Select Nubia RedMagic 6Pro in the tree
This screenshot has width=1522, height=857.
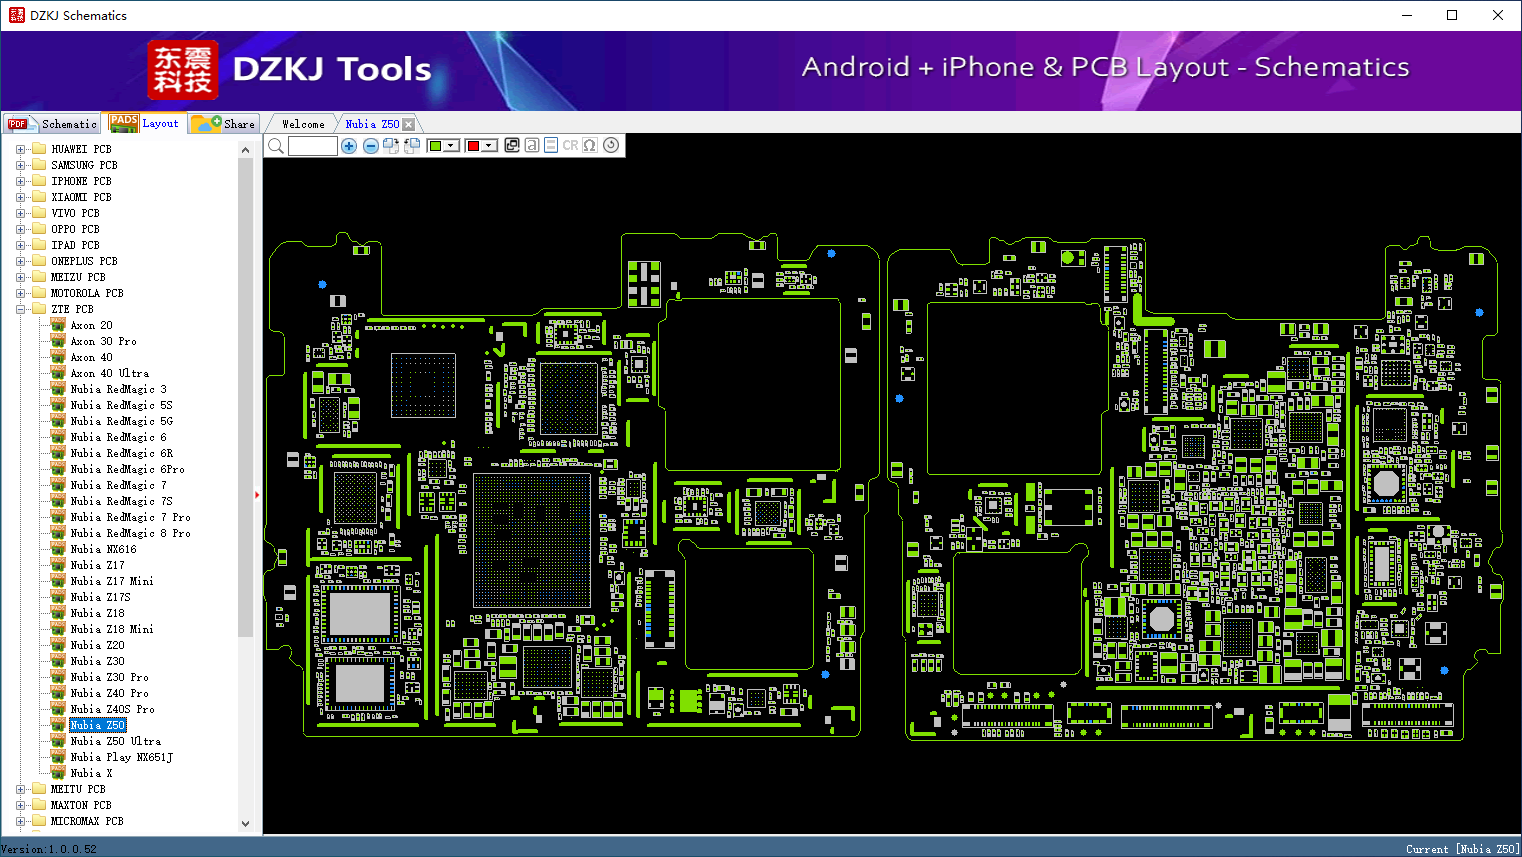coord(127,469)
